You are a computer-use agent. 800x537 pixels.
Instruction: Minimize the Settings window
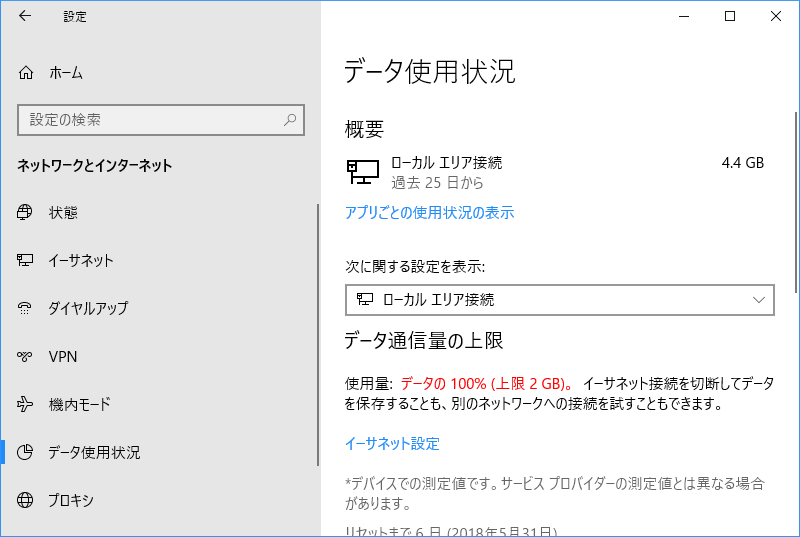[684, 16]
